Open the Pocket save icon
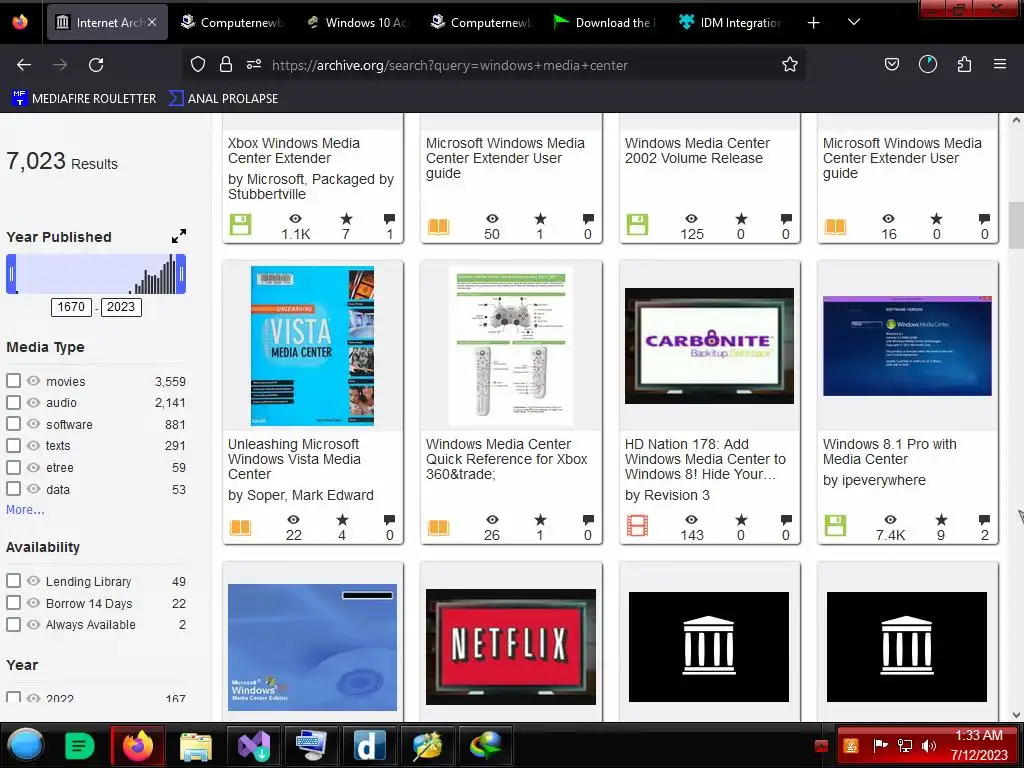This screenshot has height=768, width=1024. point(891,65)
